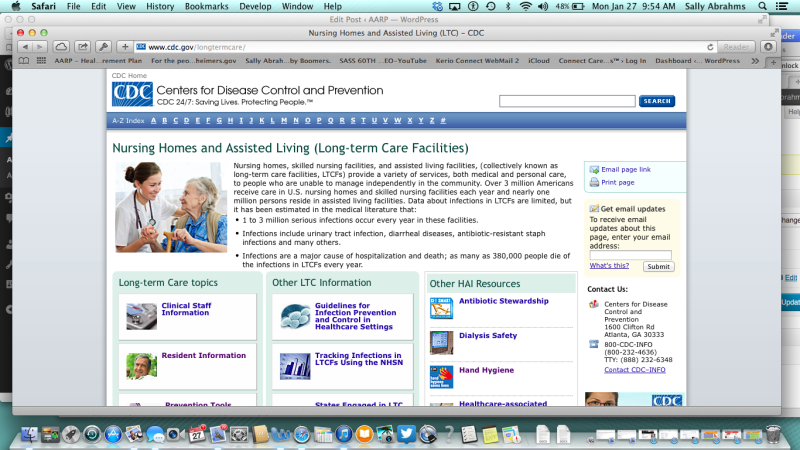Go forward using Safari's forward arrow
The height and width of the screenshot is (450, 800).
coord(39,47)
